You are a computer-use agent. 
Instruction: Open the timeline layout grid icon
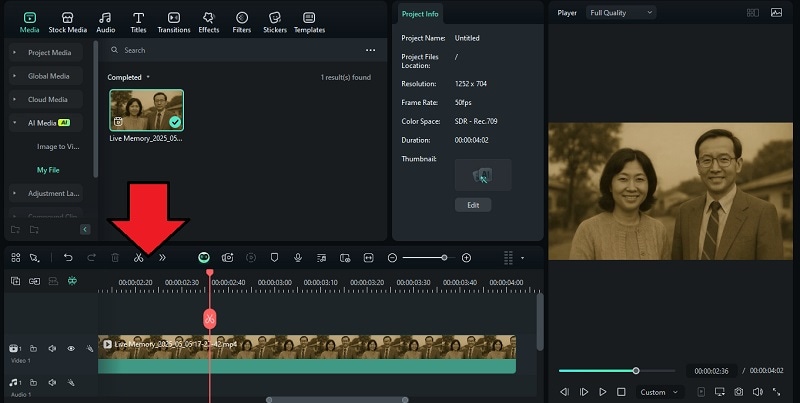(x=16, y=258)
